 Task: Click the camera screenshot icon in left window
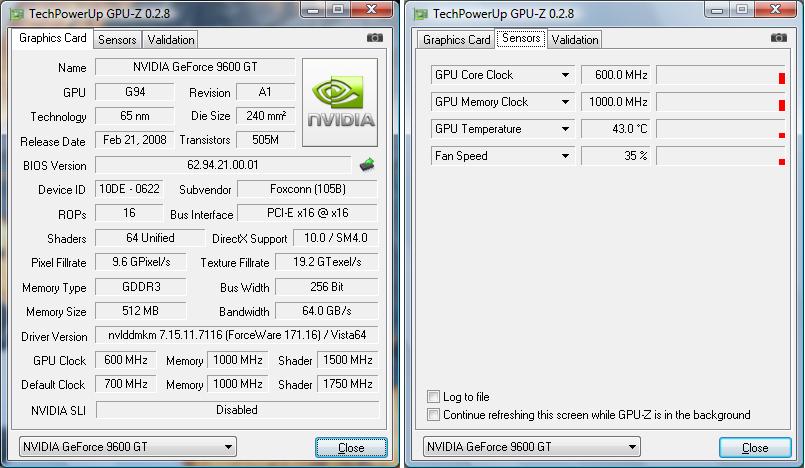point(375,37)
